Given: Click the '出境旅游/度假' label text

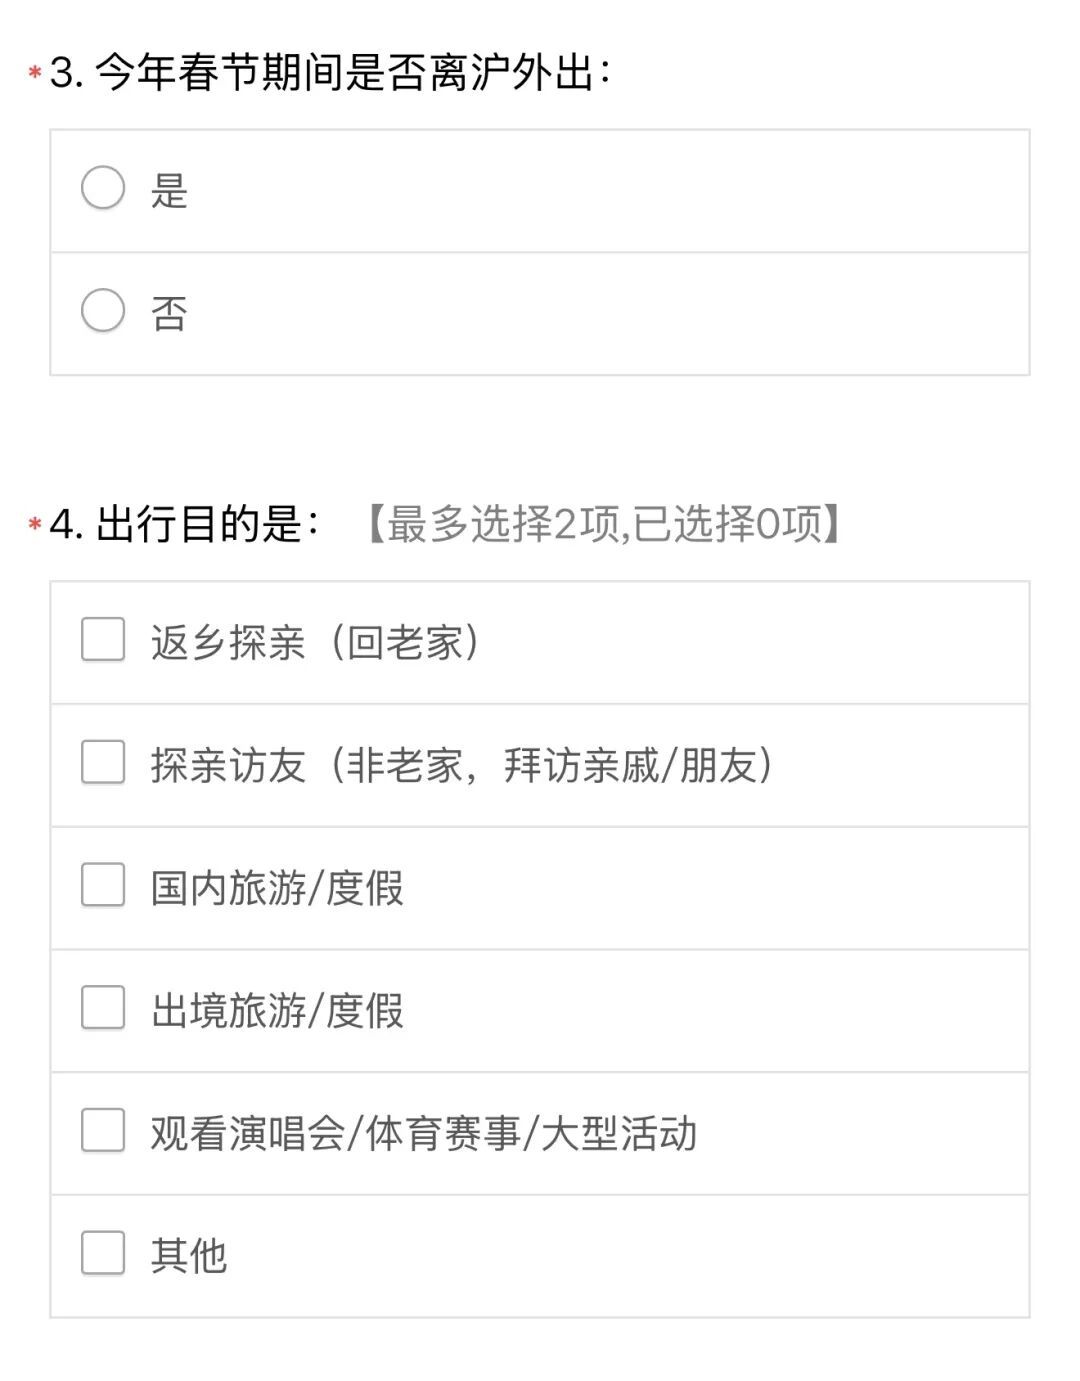Looking at the screenshot, I should coord(277,1010).
